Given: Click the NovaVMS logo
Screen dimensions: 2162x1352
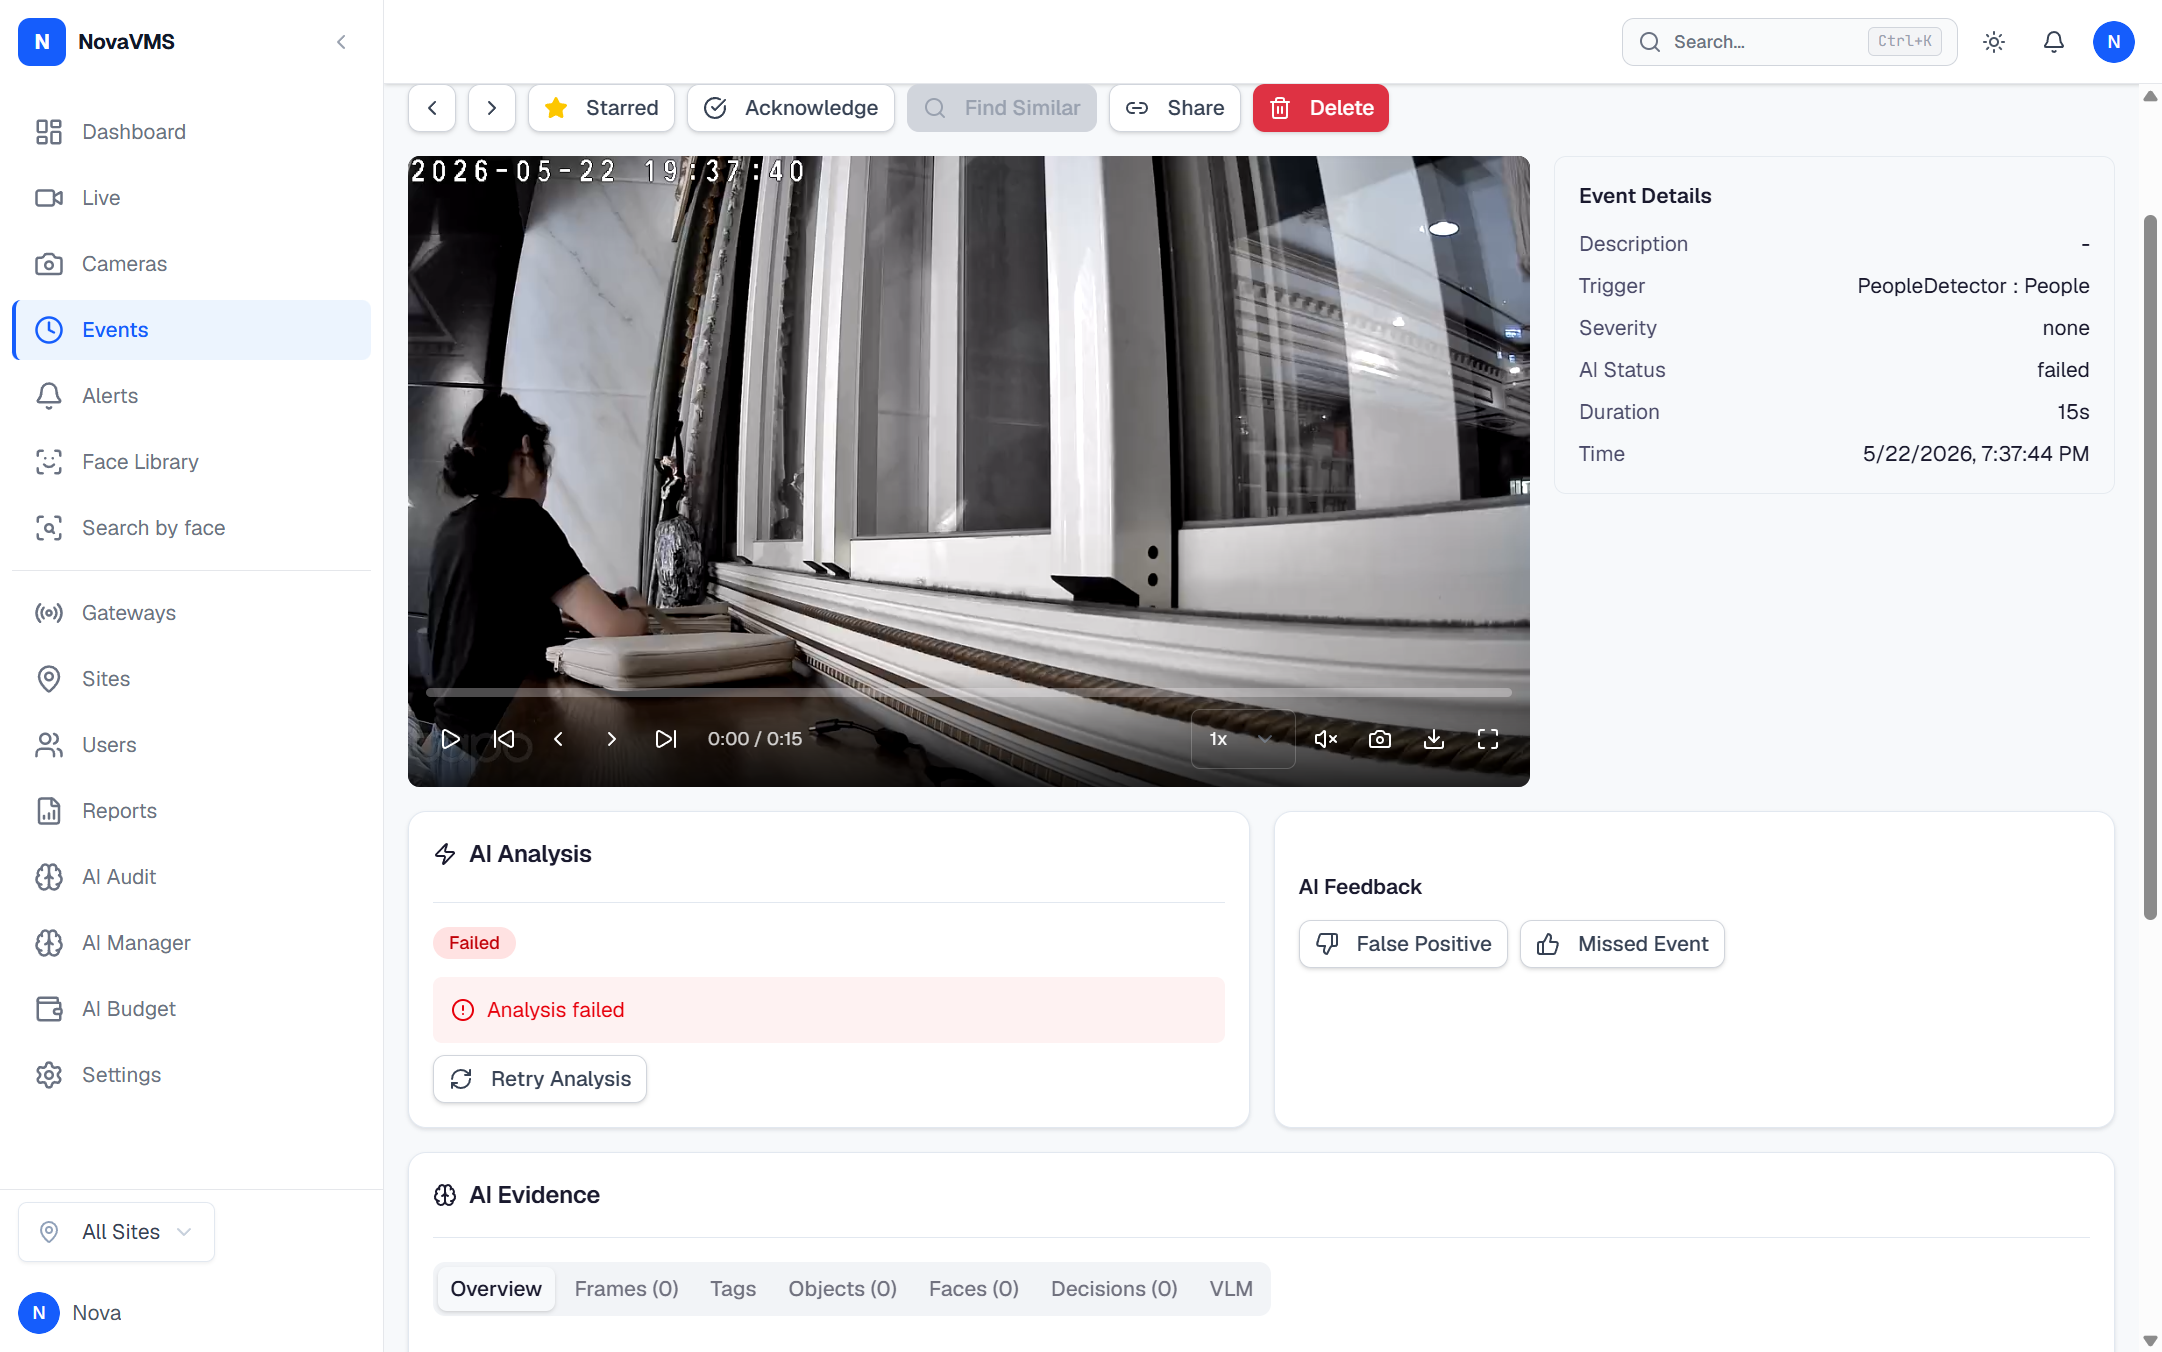Looking at the screenshot, I should tap(42, 42).
